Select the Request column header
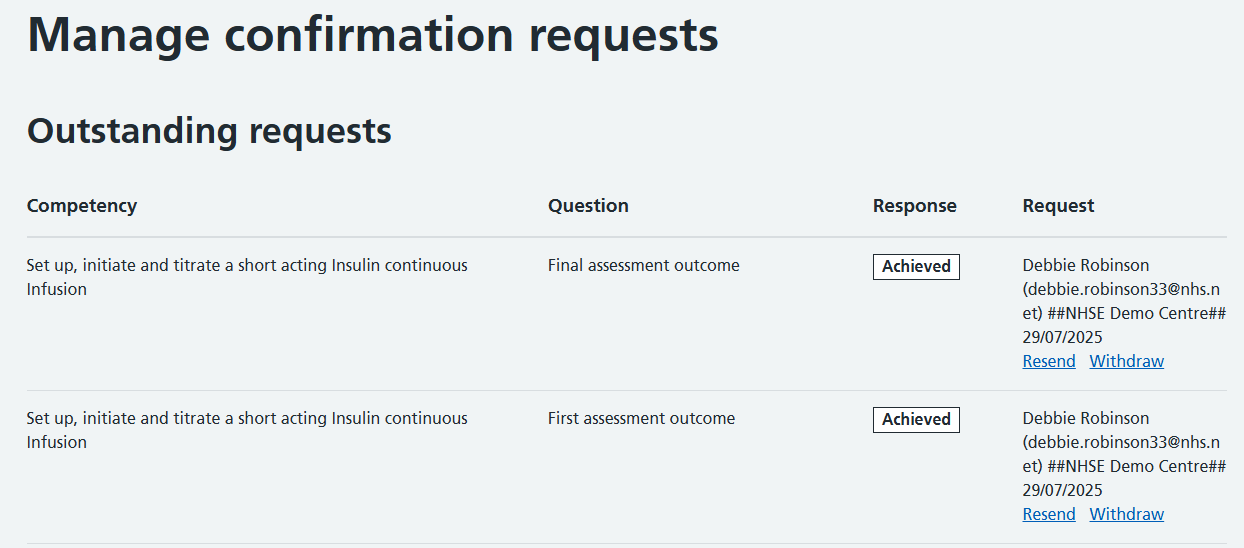Screen dimensions: 1244x548 click(x=1058, y=206)
